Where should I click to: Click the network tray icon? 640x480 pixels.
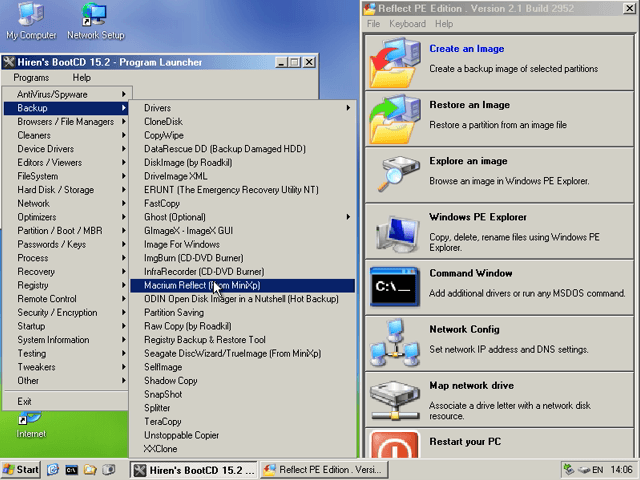point(569,470)
